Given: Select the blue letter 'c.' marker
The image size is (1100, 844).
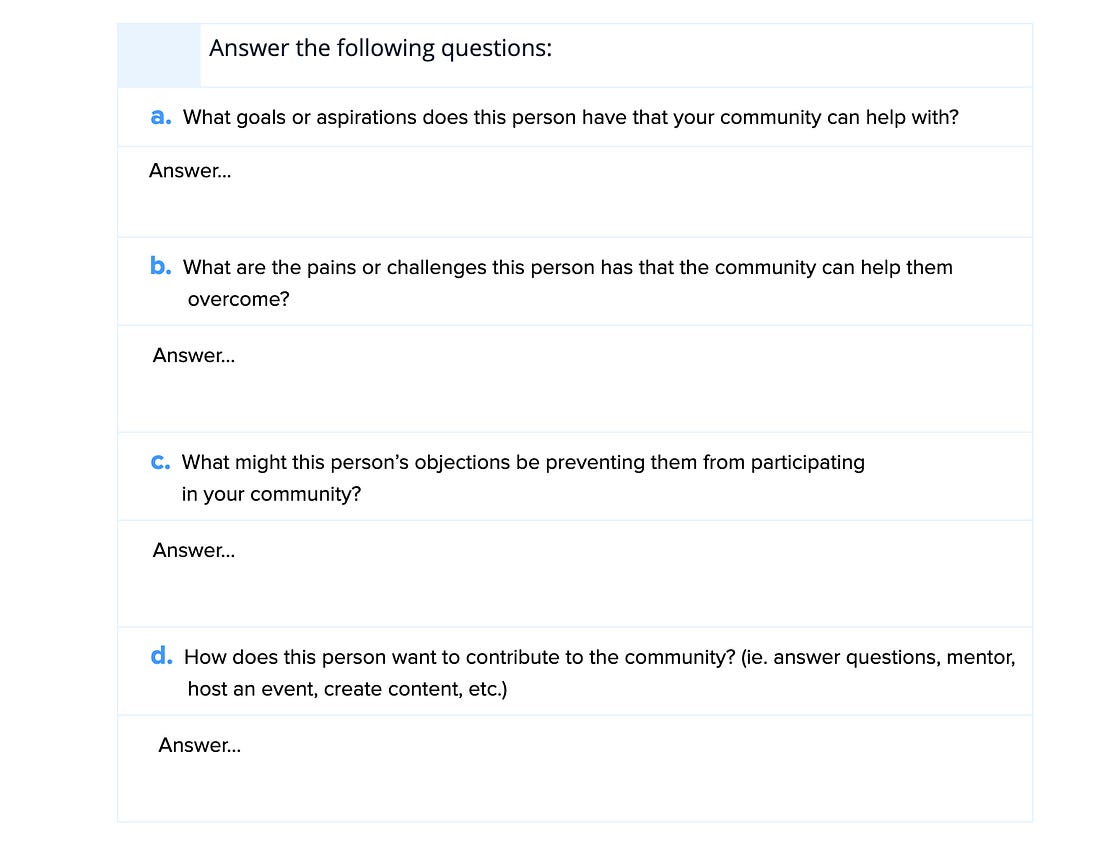Looking at the screenshot, I should click(x=161, y=462).
